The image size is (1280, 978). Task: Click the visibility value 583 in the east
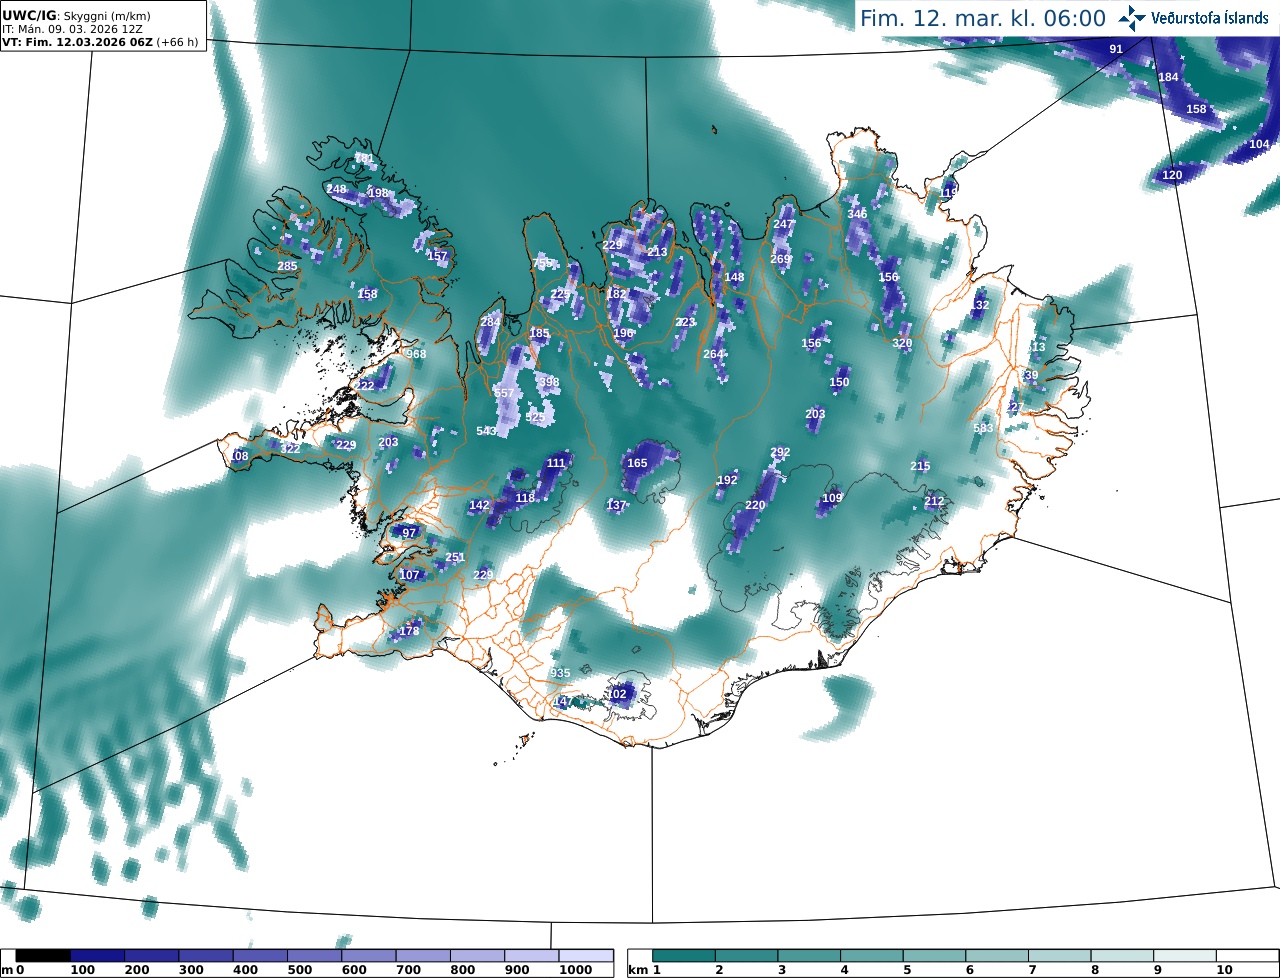(x=984, y=428)
